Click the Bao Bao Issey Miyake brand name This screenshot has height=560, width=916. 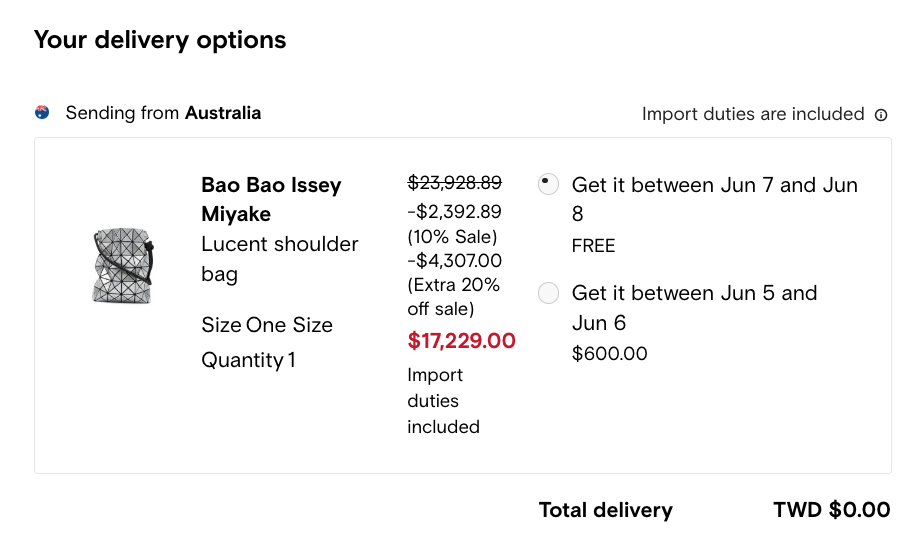(271, 199)
